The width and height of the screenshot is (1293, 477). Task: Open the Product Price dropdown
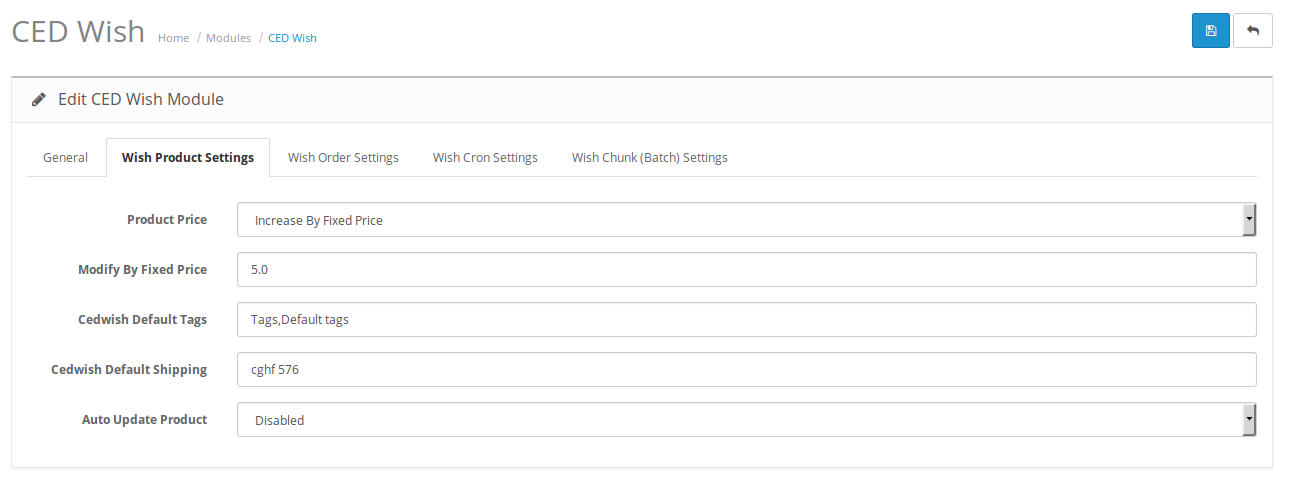point(740,220)
